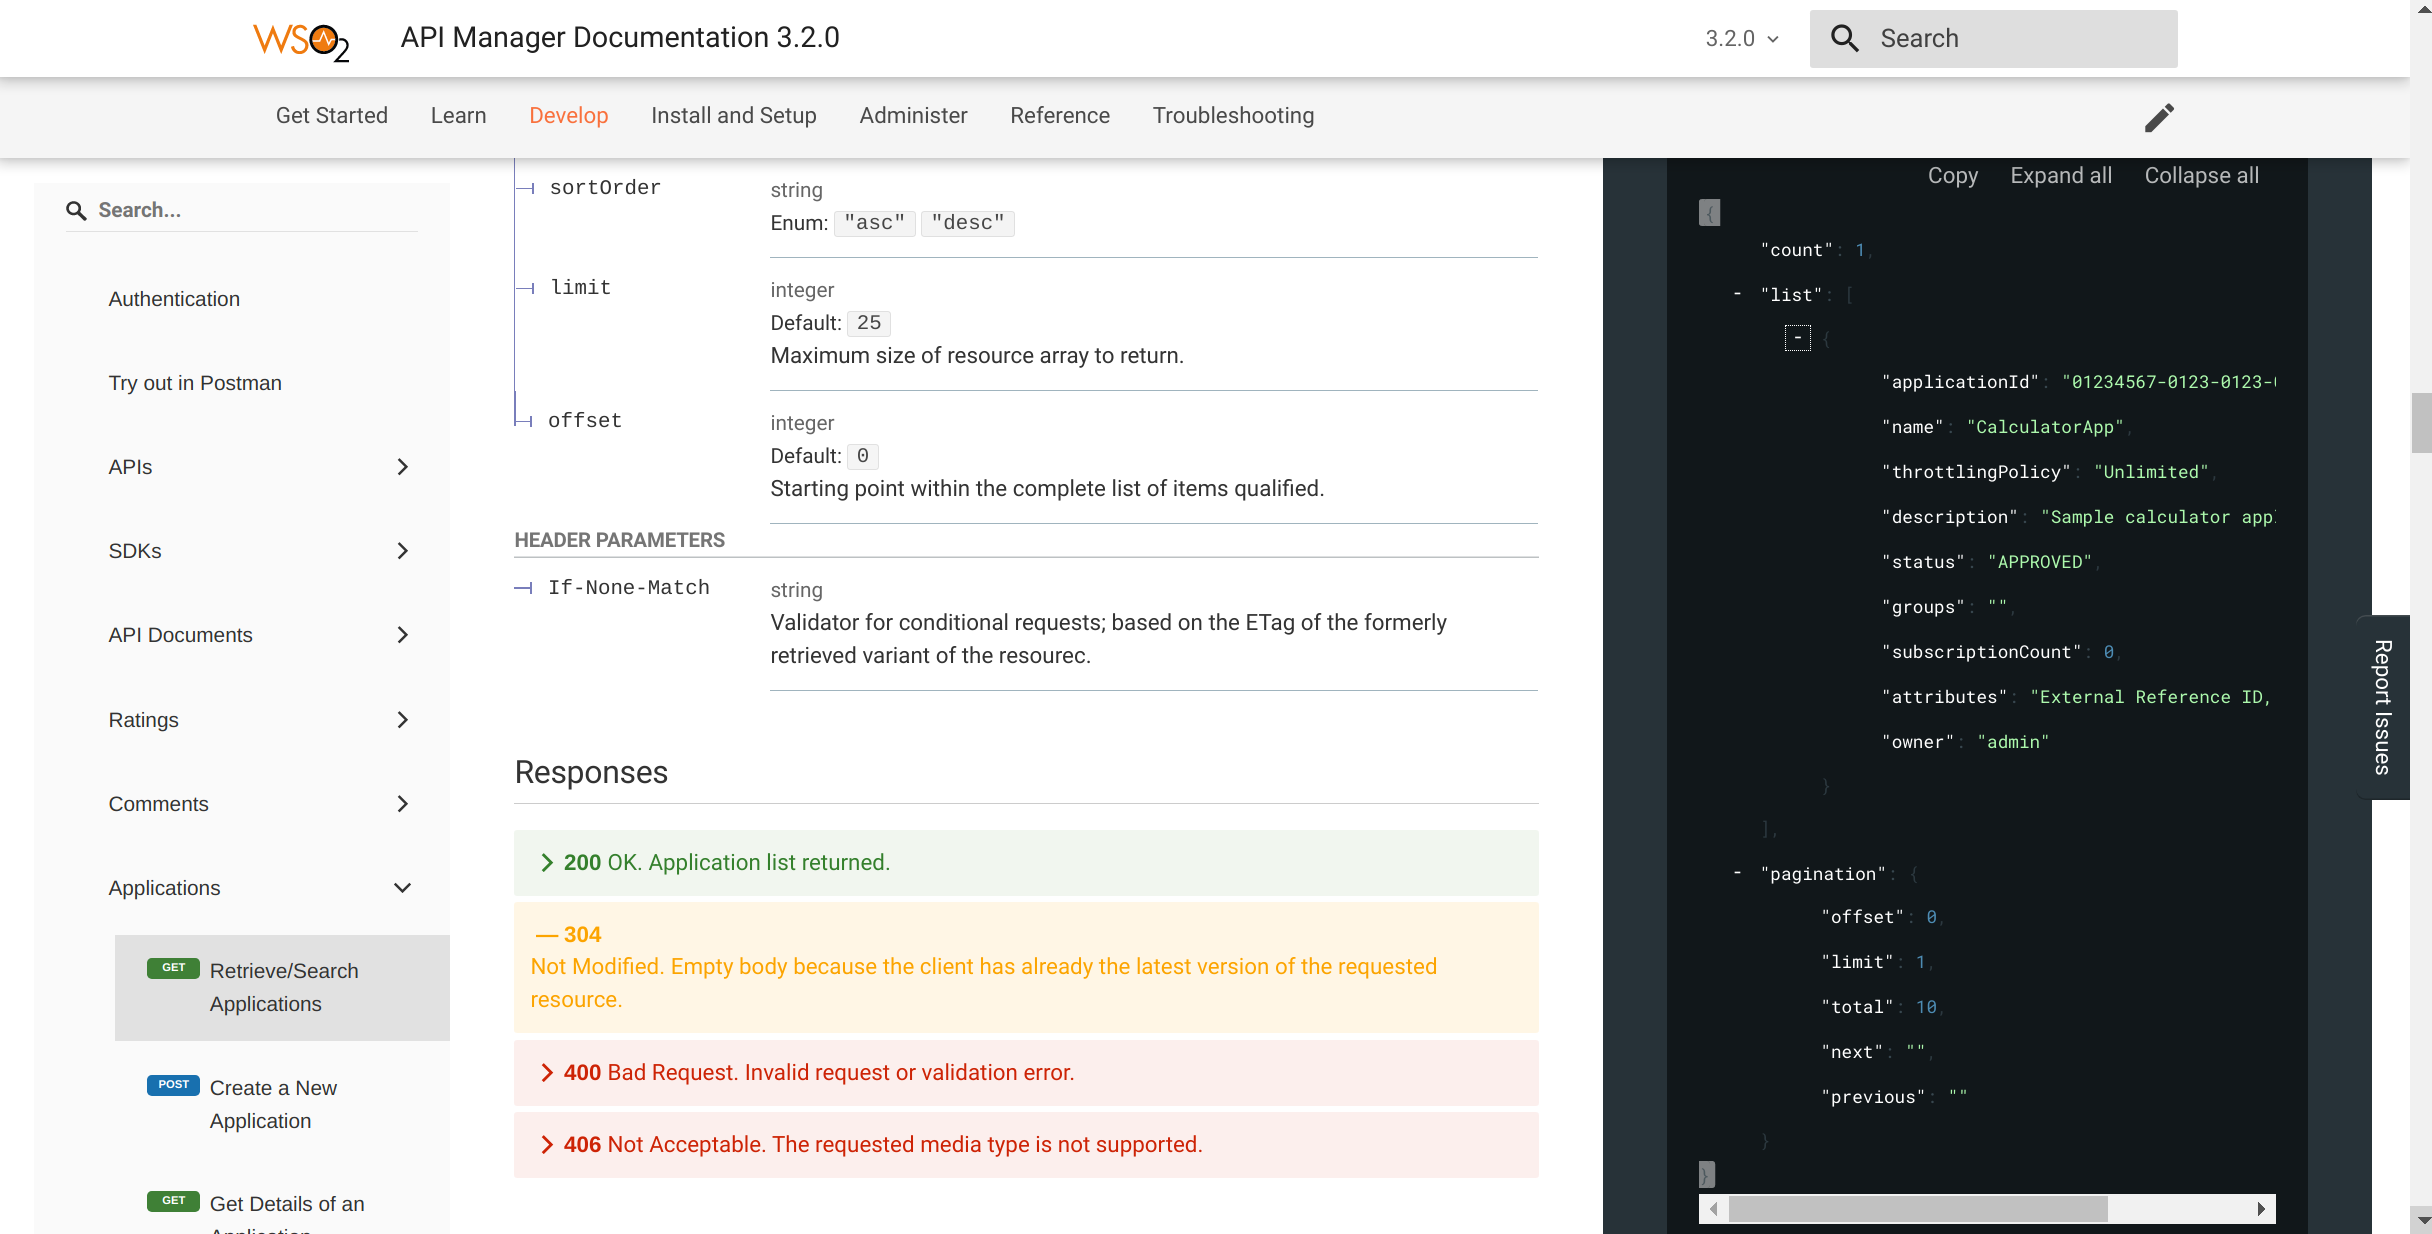Expand the 400 Bad Request response
2432x1234 pixels.
[1026, 1073]
